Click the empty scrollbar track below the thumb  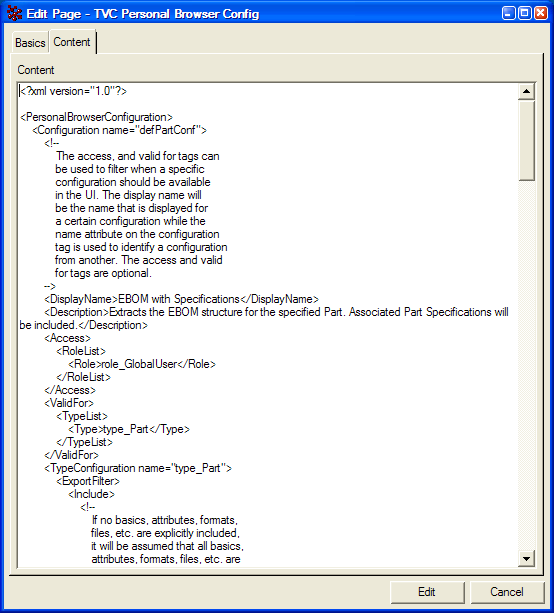527,365
